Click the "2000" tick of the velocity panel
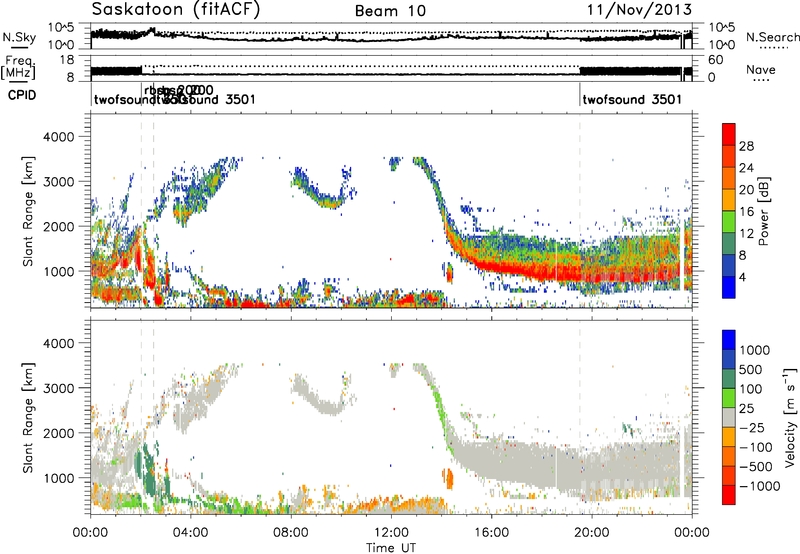The height and width of the screenshot is (554, 800). (58, 433)
